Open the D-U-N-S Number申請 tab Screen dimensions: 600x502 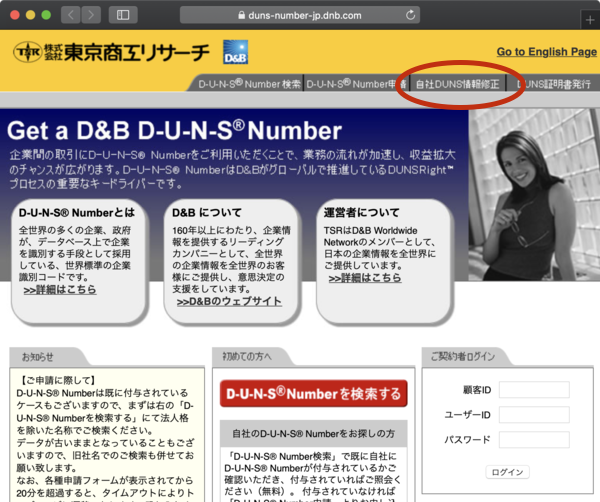click(x=356, y=84)
